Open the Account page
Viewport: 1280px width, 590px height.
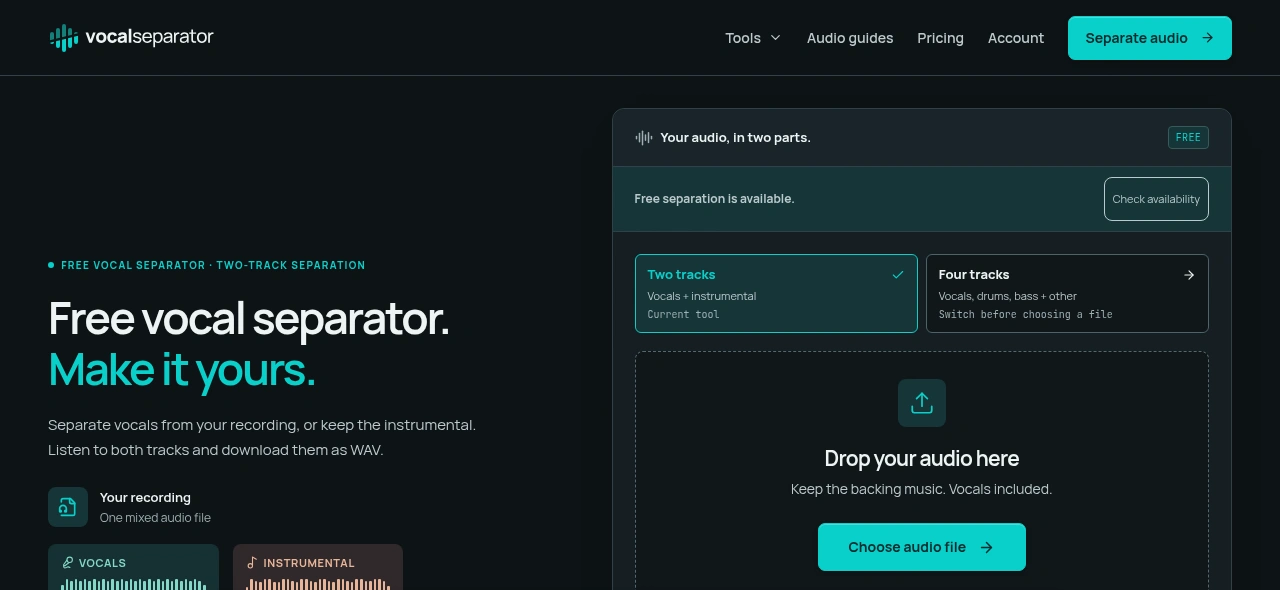1016,38
